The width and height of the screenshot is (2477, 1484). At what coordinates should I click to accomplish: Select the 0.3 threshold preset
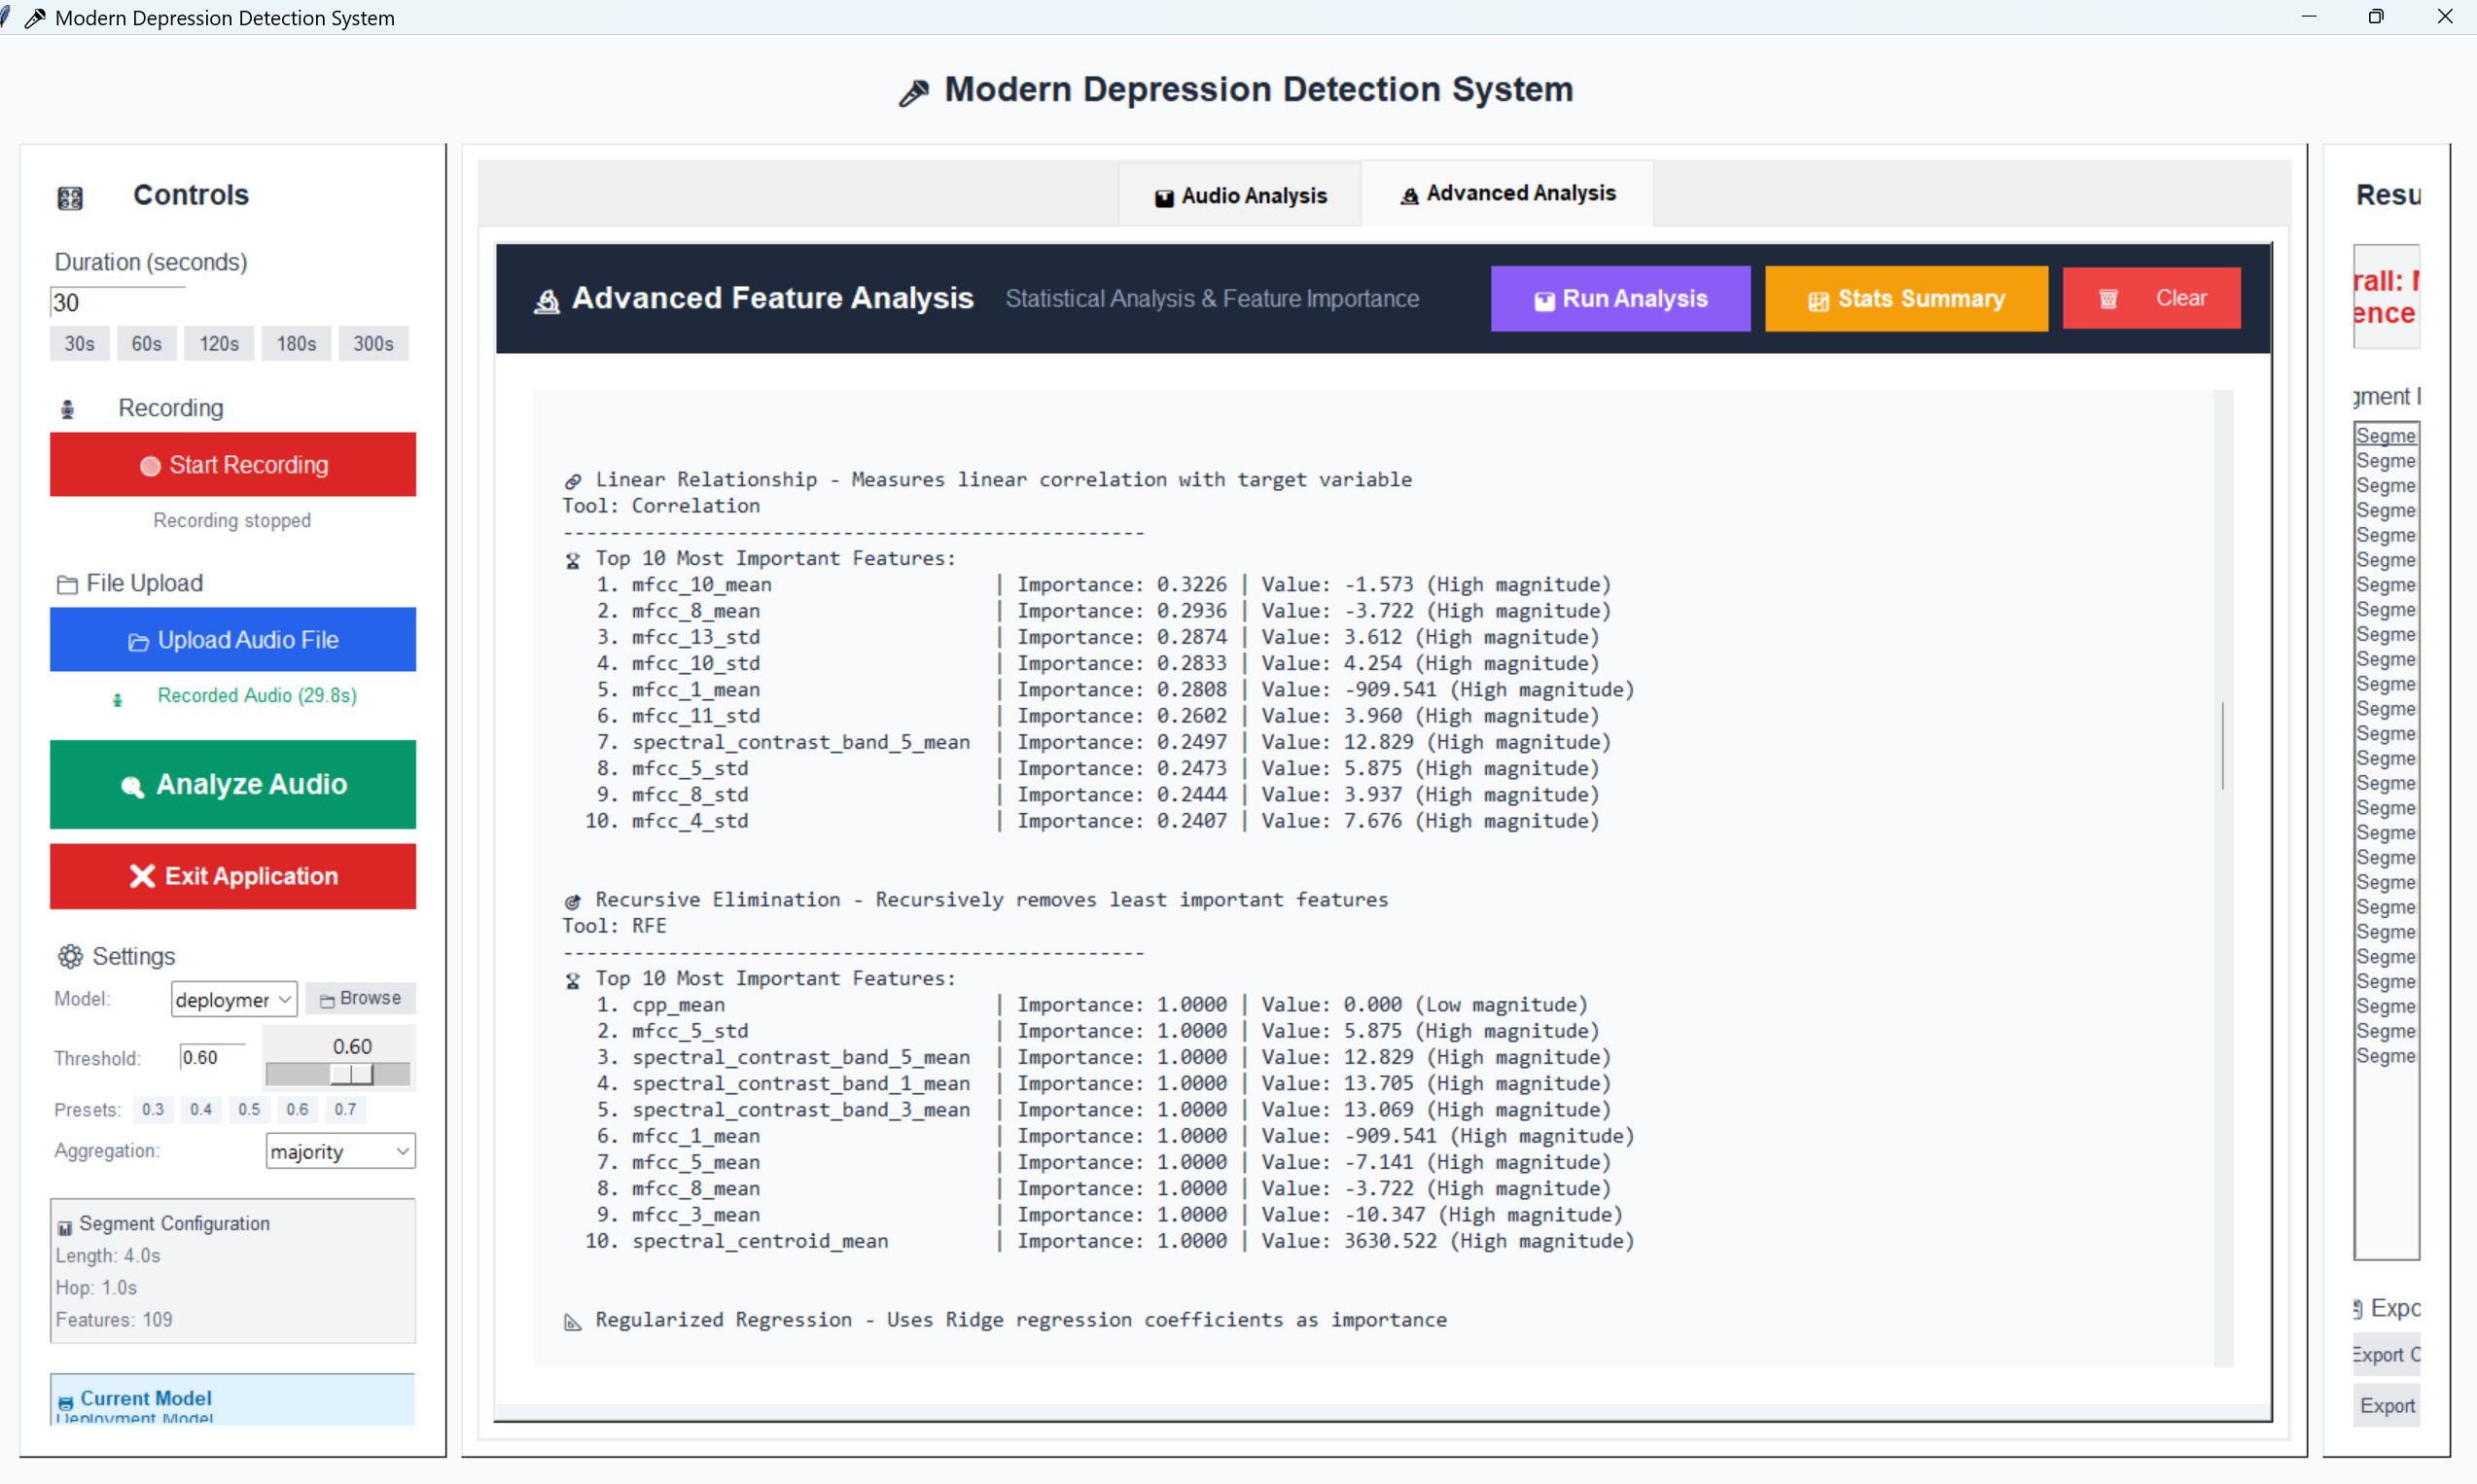(x=153, y=1109)
